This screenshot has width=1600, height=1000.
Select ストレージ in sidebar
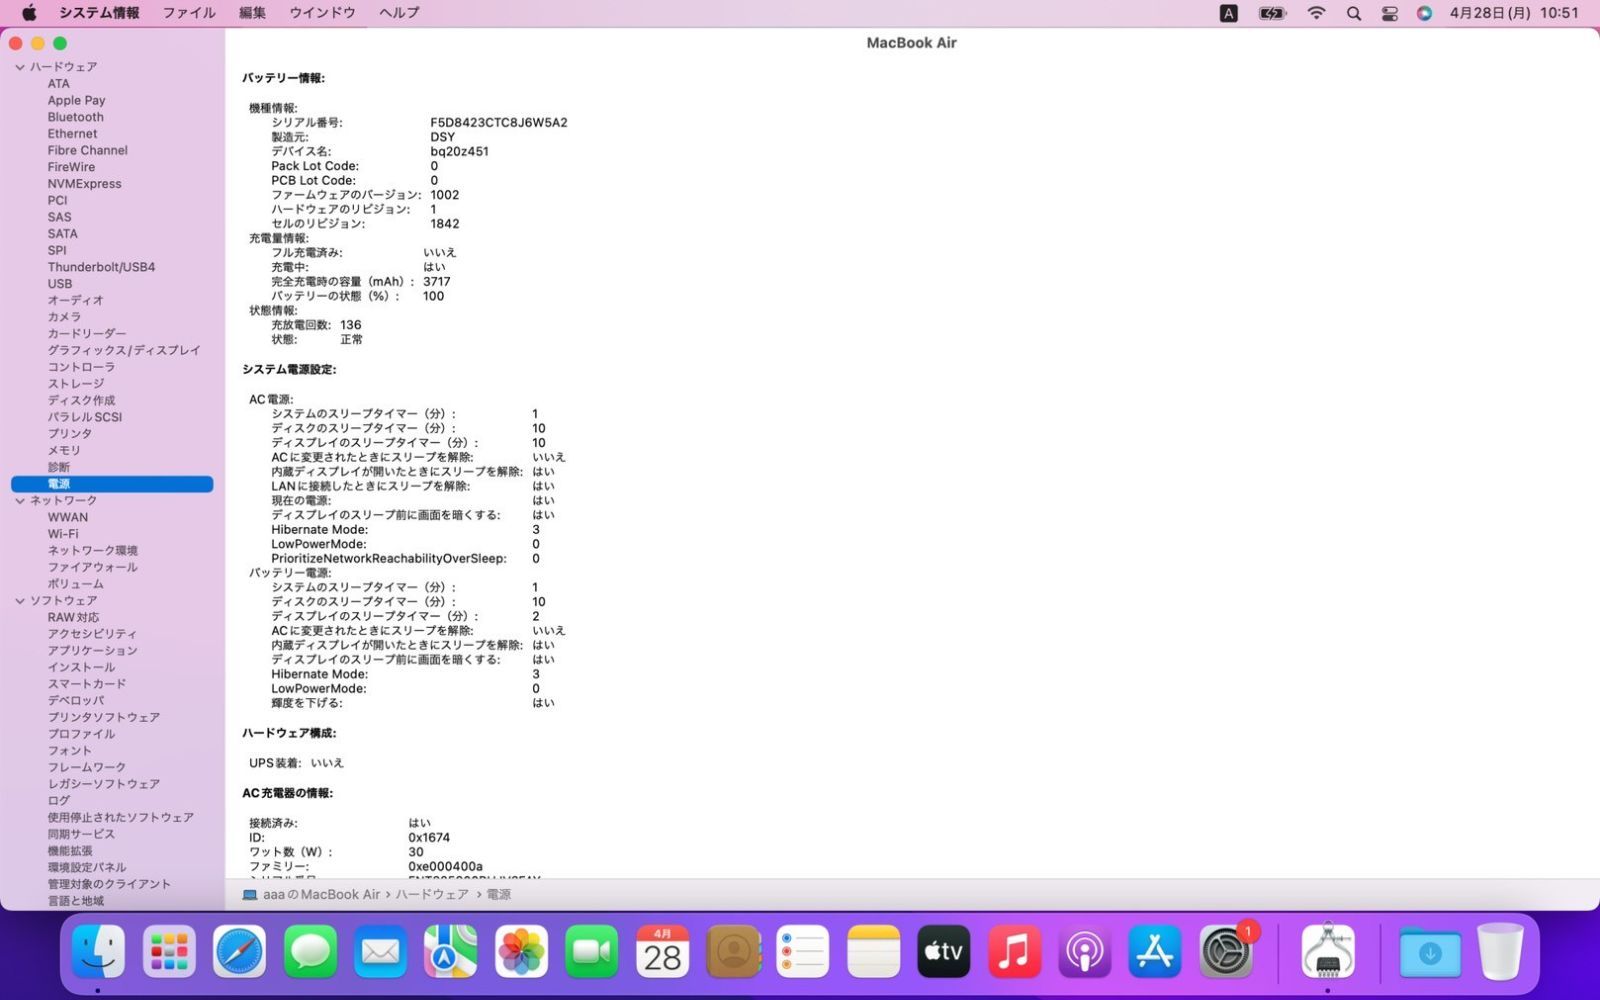[x=76, y=384]
